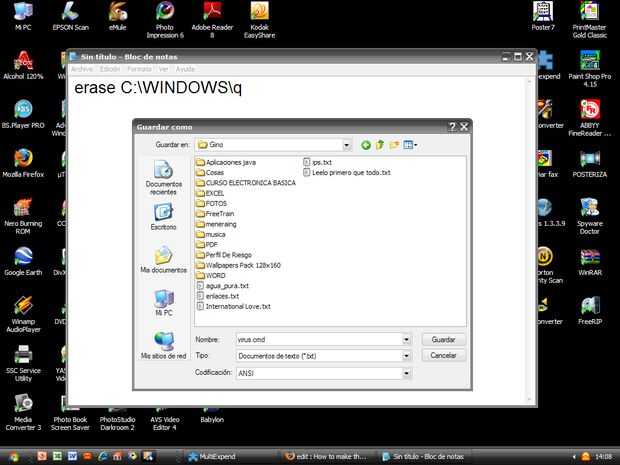Click the Photo Impression 6 desktop icon
The image size is (620, 465).
click(165, 19)
